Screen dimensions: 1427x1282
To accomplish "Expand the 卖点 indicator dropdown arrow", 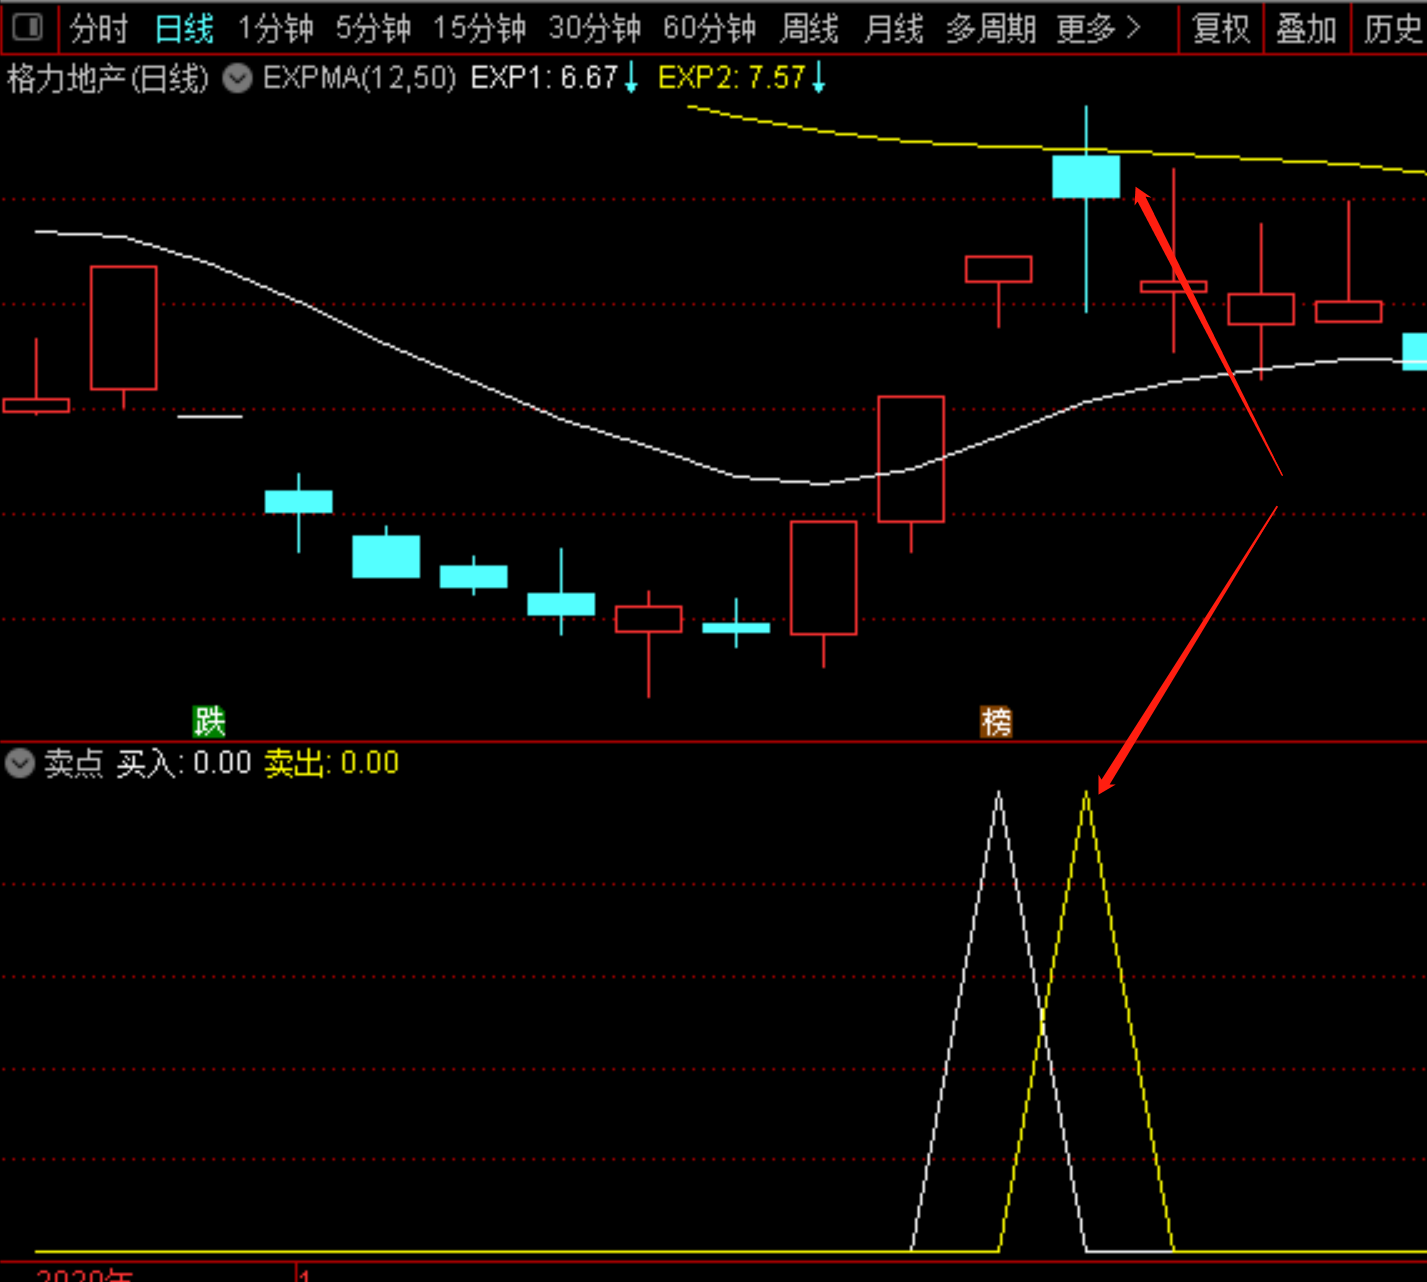I will [x=19, y=764].
